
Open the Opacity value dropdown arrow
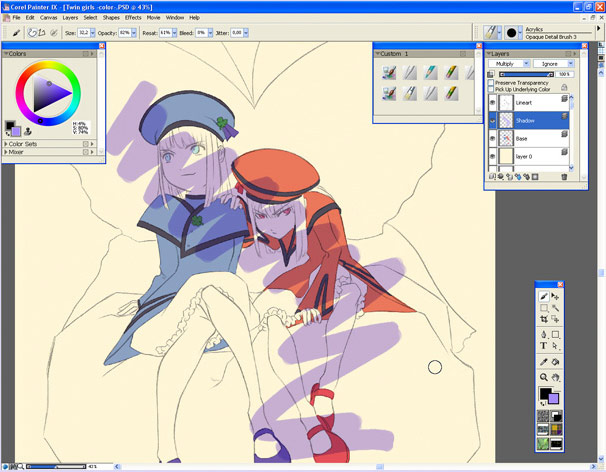point(134,33)
